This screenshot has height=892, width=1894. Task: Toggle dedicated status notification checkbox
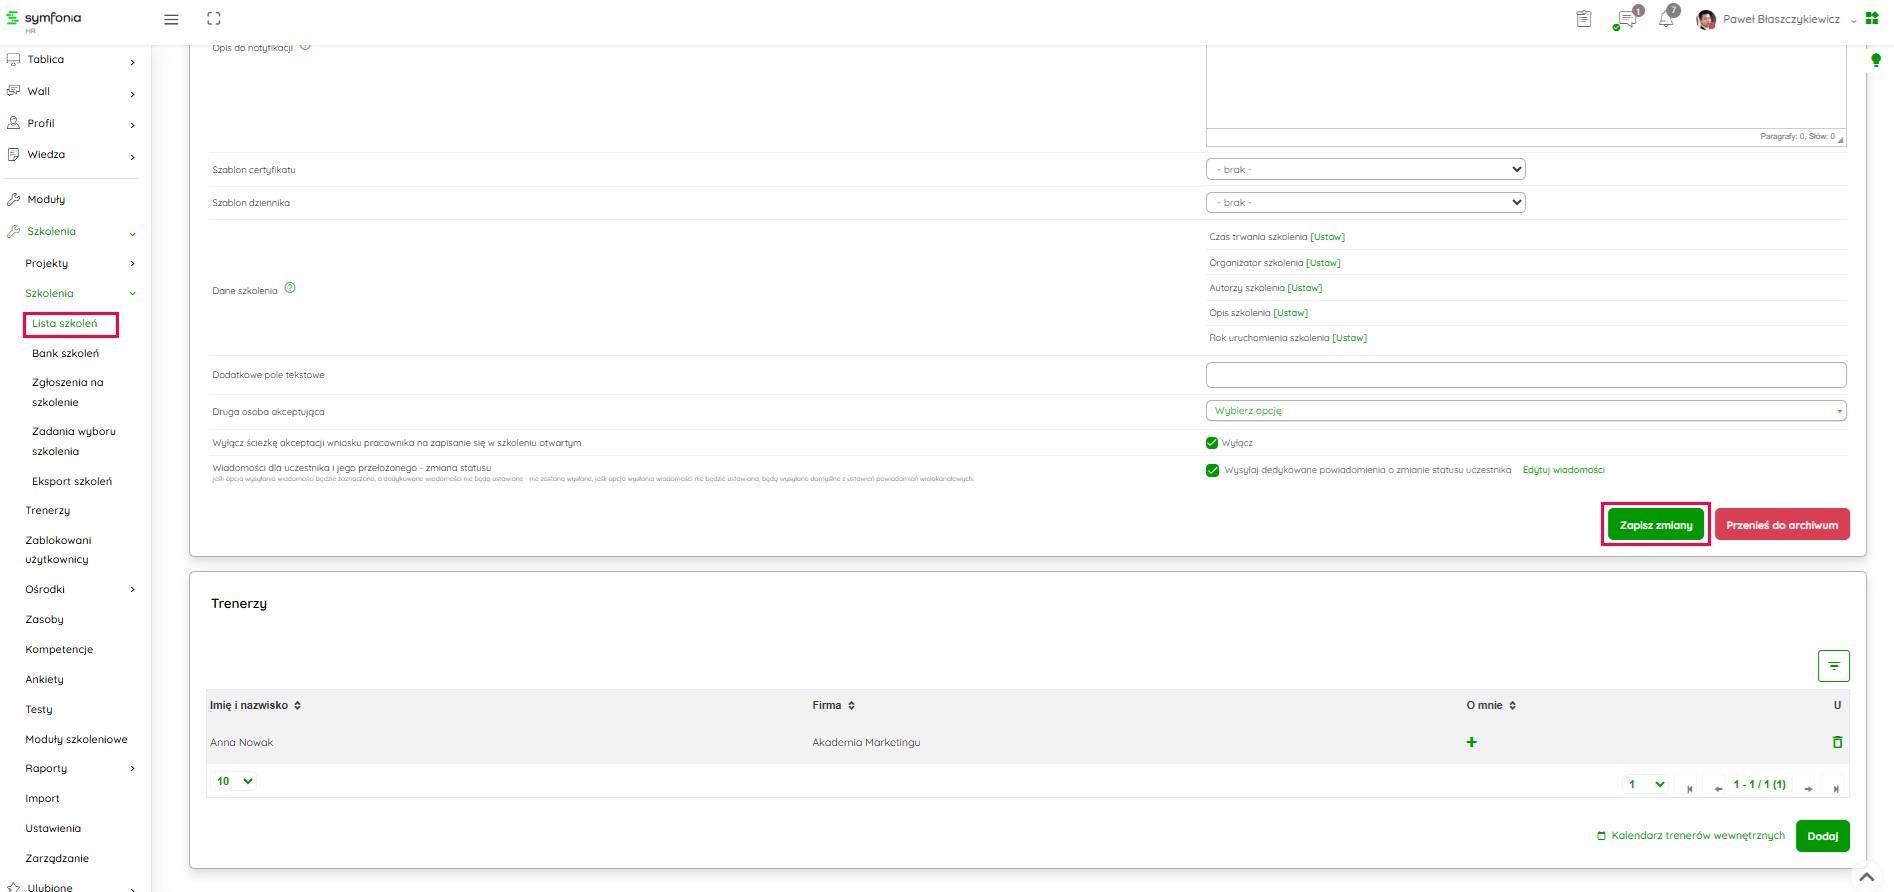pyautogui.click(x=1212, y=470)
